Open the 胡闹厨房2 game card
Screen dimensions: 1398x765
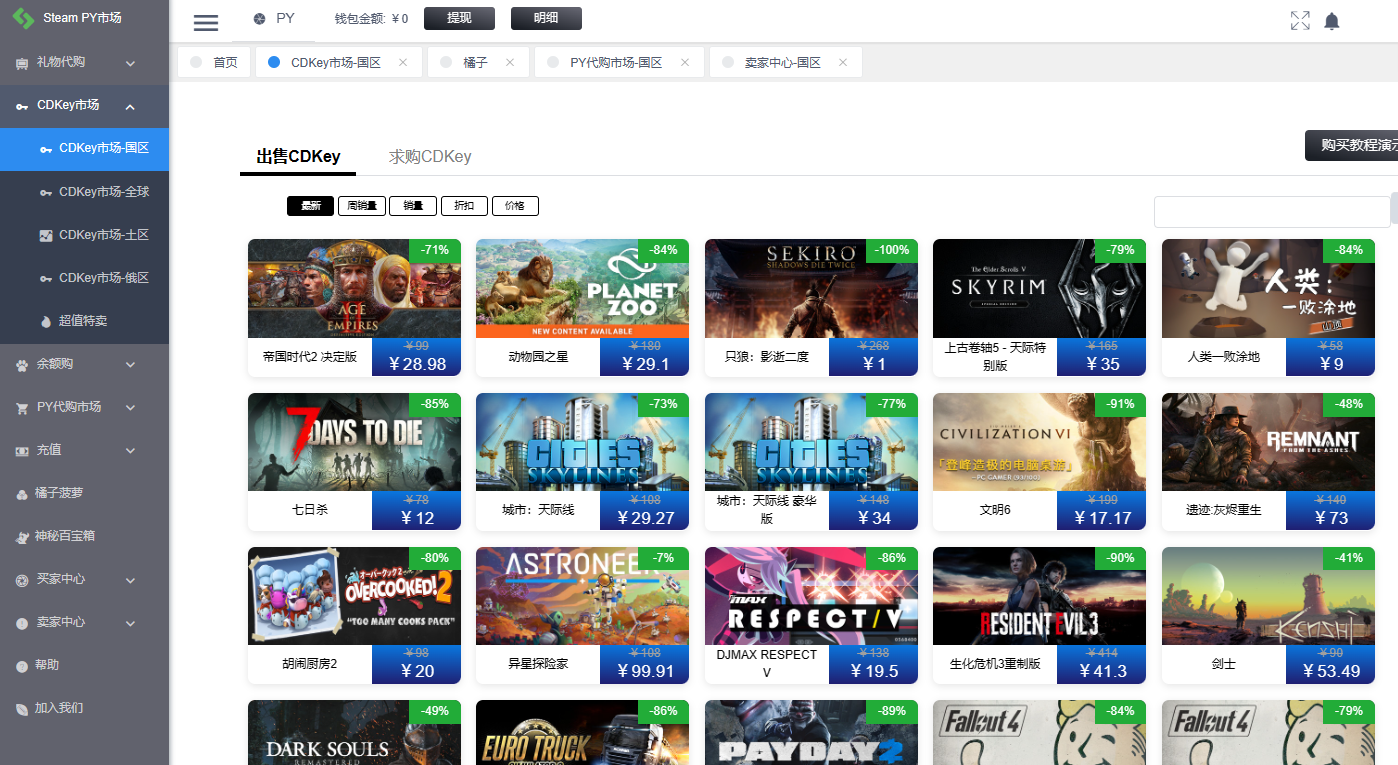pyautogui.click(x=354, y=615)
